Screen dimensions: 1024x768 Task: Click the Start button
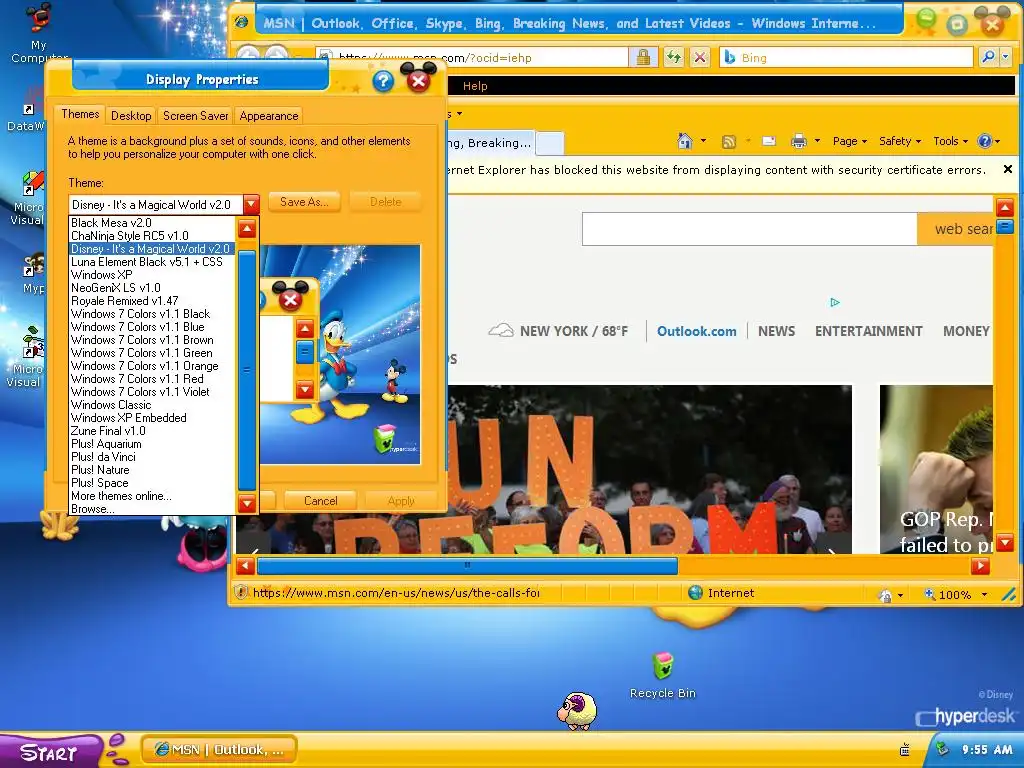50,752
